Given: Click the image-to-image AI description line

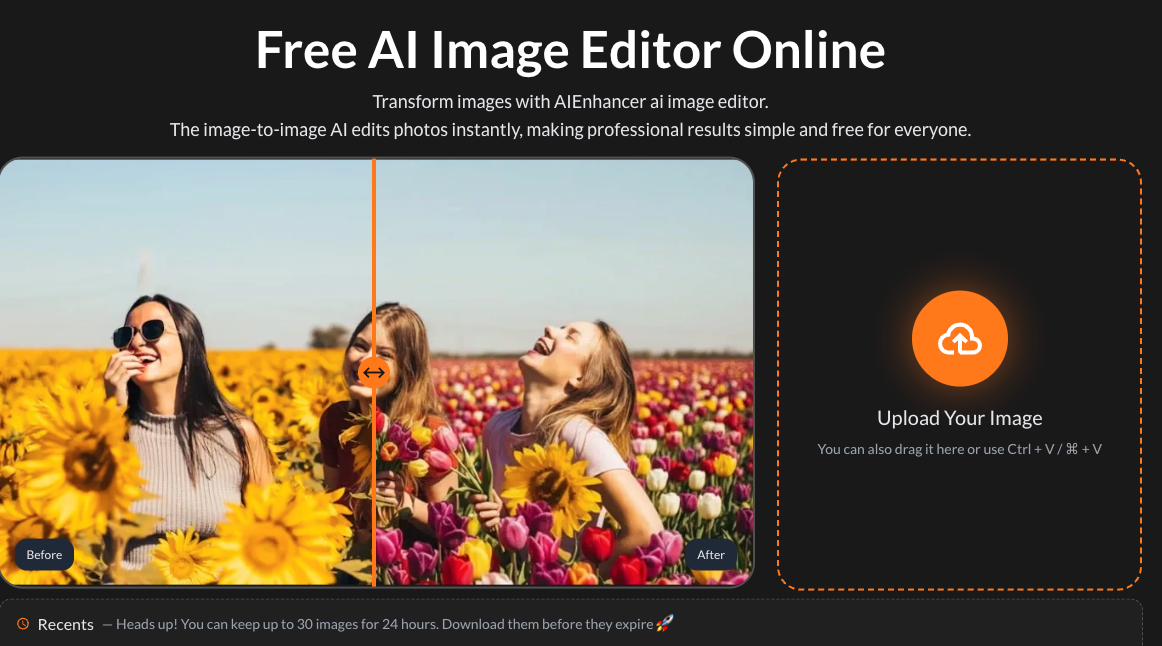Looking at the screenshot, I should pyautogui.click(x=571, y=130).
